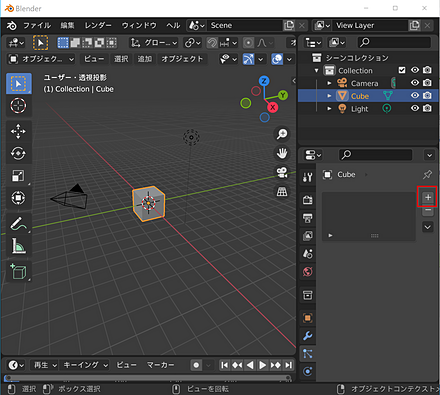Select the Add Cube tool
This screenshot has height=395, width=440.
tap(18, 271)
